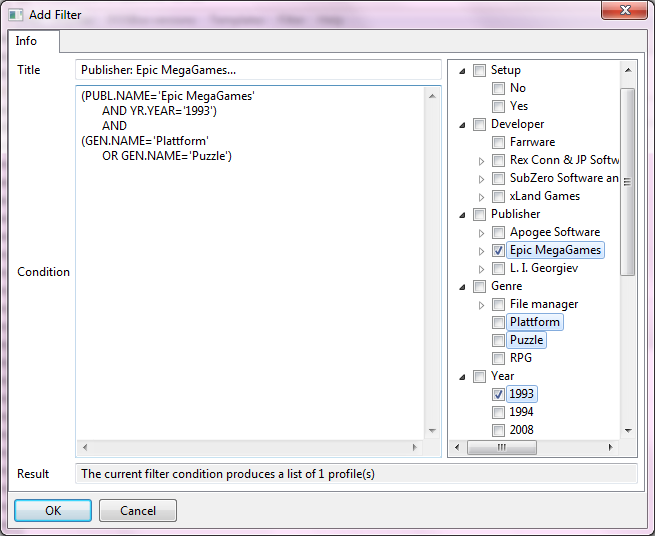Expand the L. I. Georgiev node
Screen dimensions: 655x536
[x=481, y=269]
